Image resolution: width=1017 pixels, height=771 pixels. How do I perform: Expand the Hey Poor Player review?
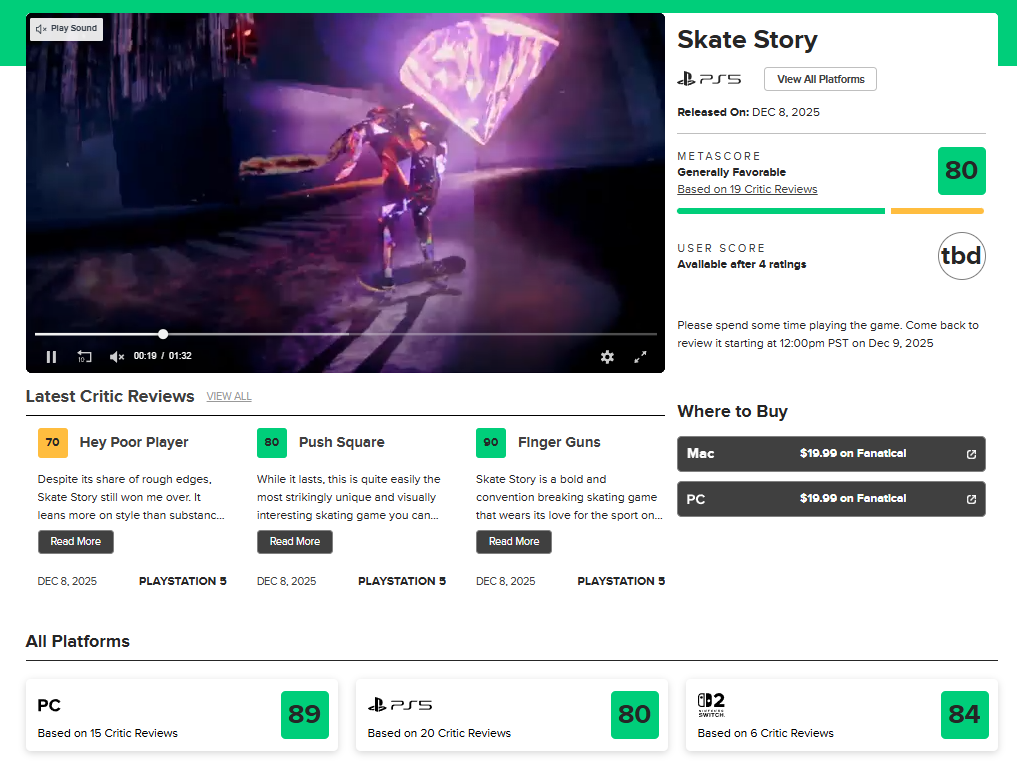click(75, 541)
